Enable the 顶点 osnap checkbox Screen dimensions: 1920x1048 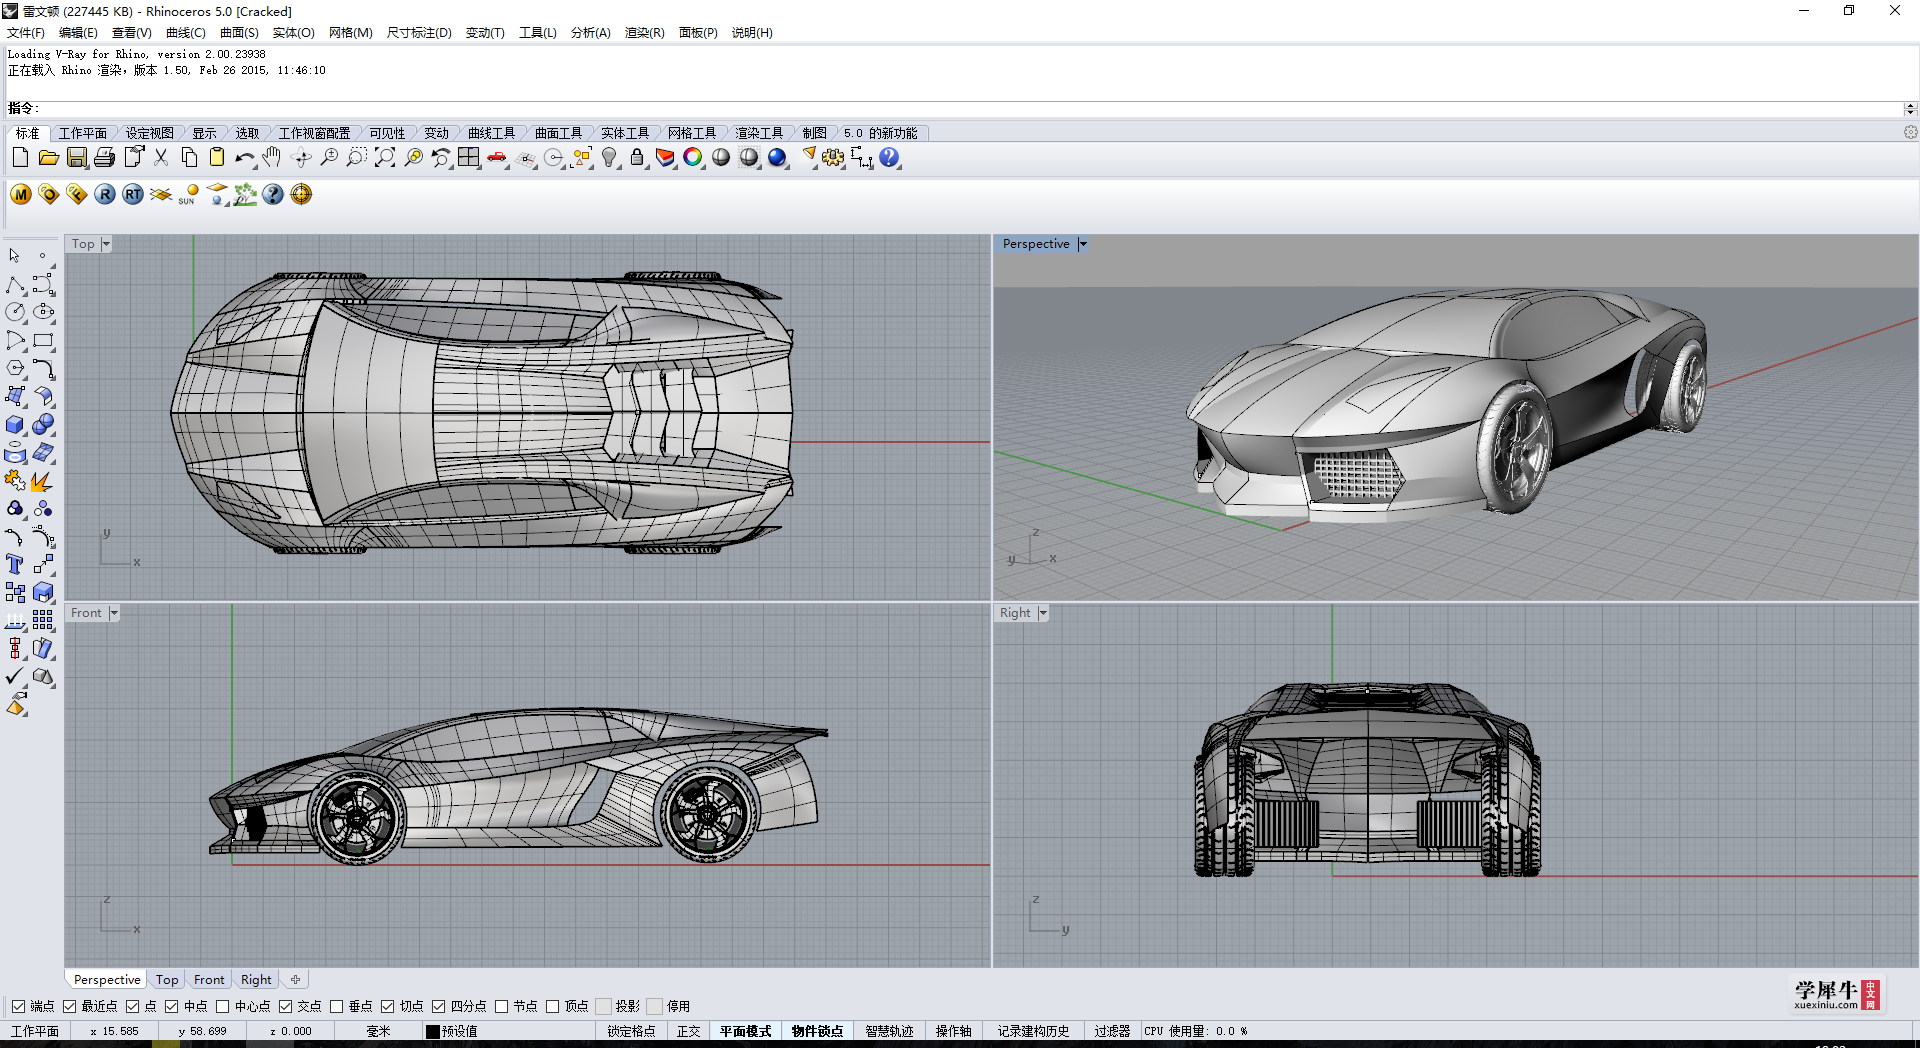[x=552, y=1006]
